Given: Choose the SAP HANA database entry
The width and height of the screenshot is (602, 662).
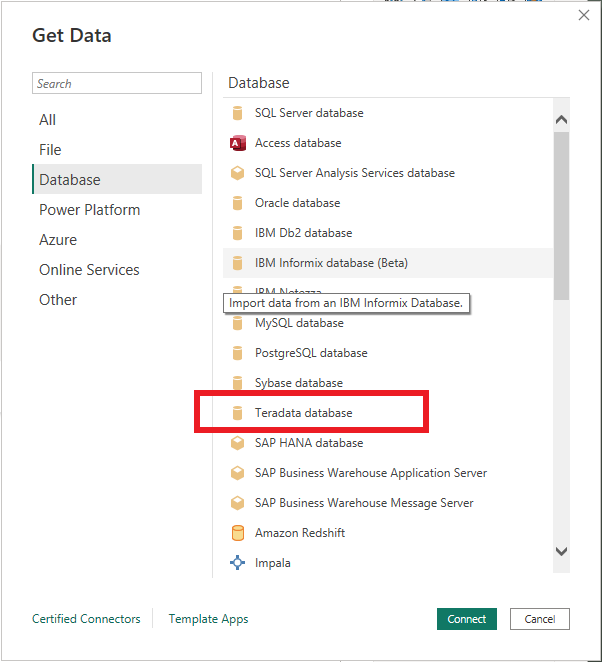Looking at the screenshot, I should tap(388, 443).
